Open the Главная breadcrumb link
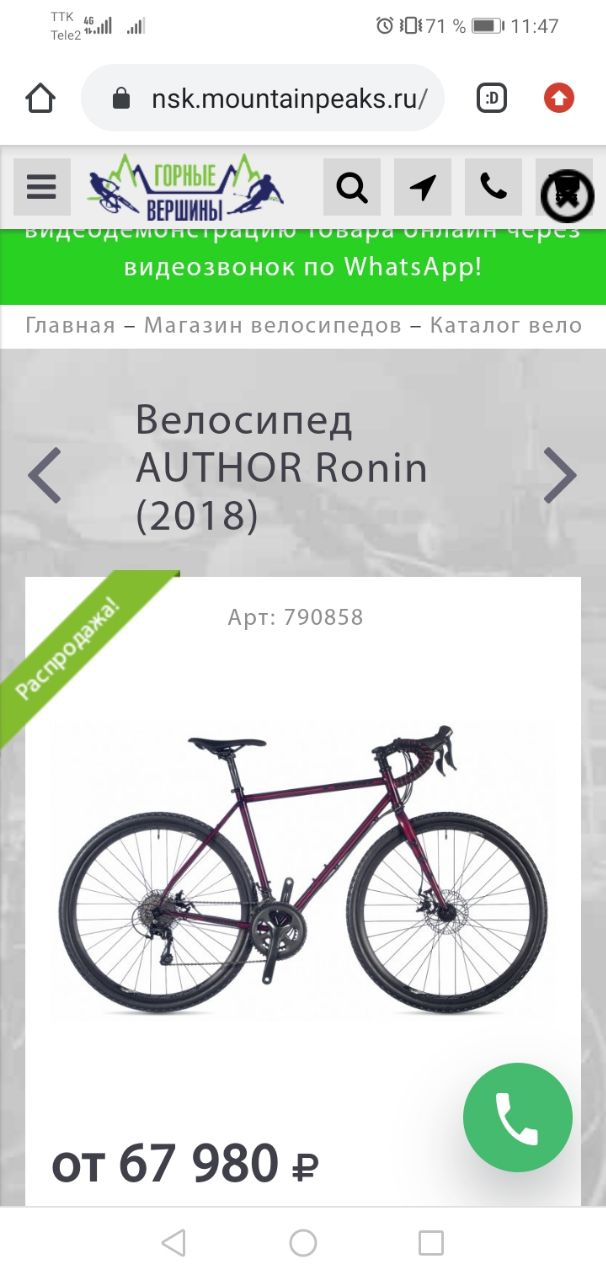 click(70, 325)
